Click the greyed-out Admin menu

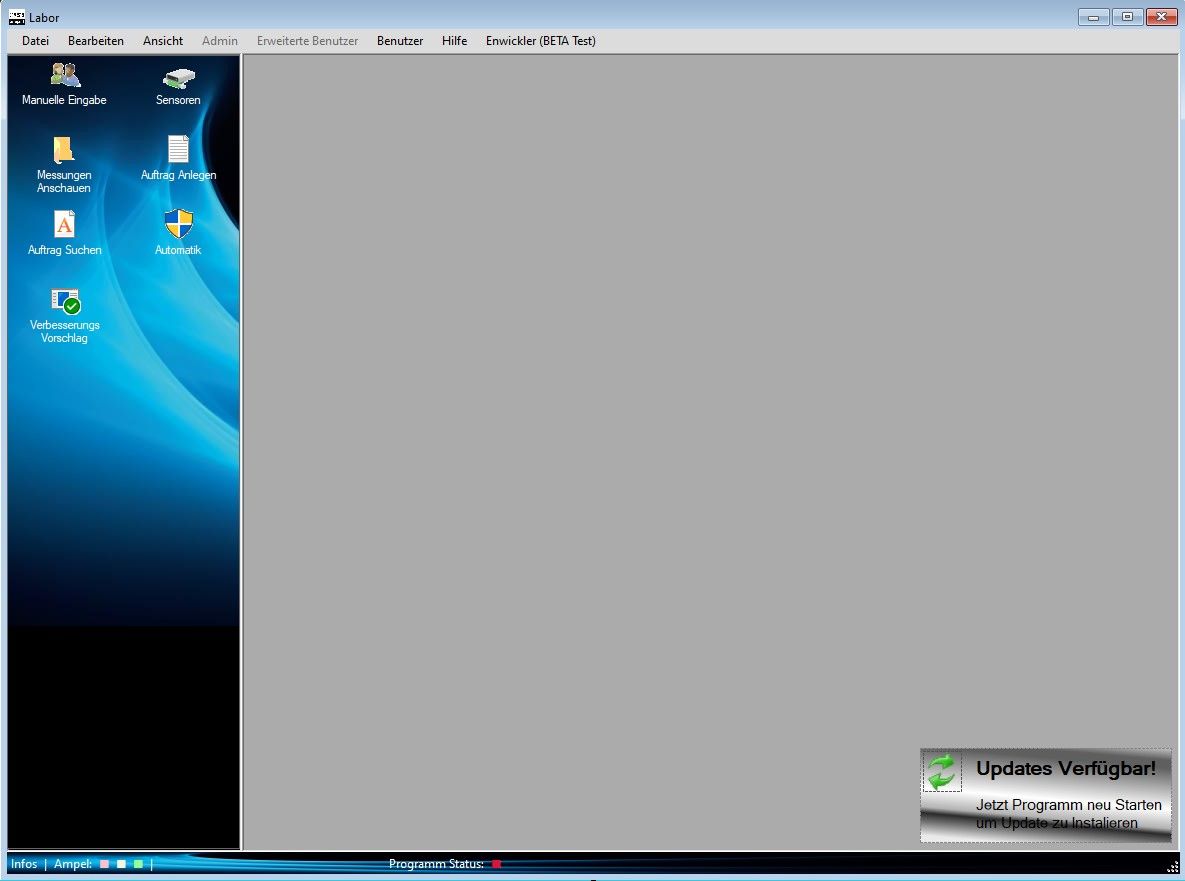click(220, 41)
